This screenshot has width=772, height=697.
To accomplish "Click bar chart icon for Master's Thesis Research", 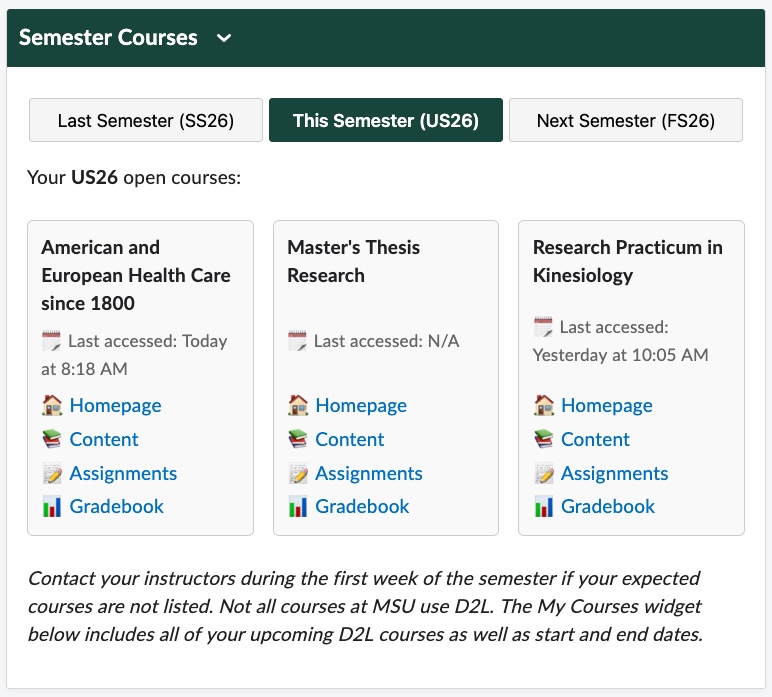I will click(297, 507).
